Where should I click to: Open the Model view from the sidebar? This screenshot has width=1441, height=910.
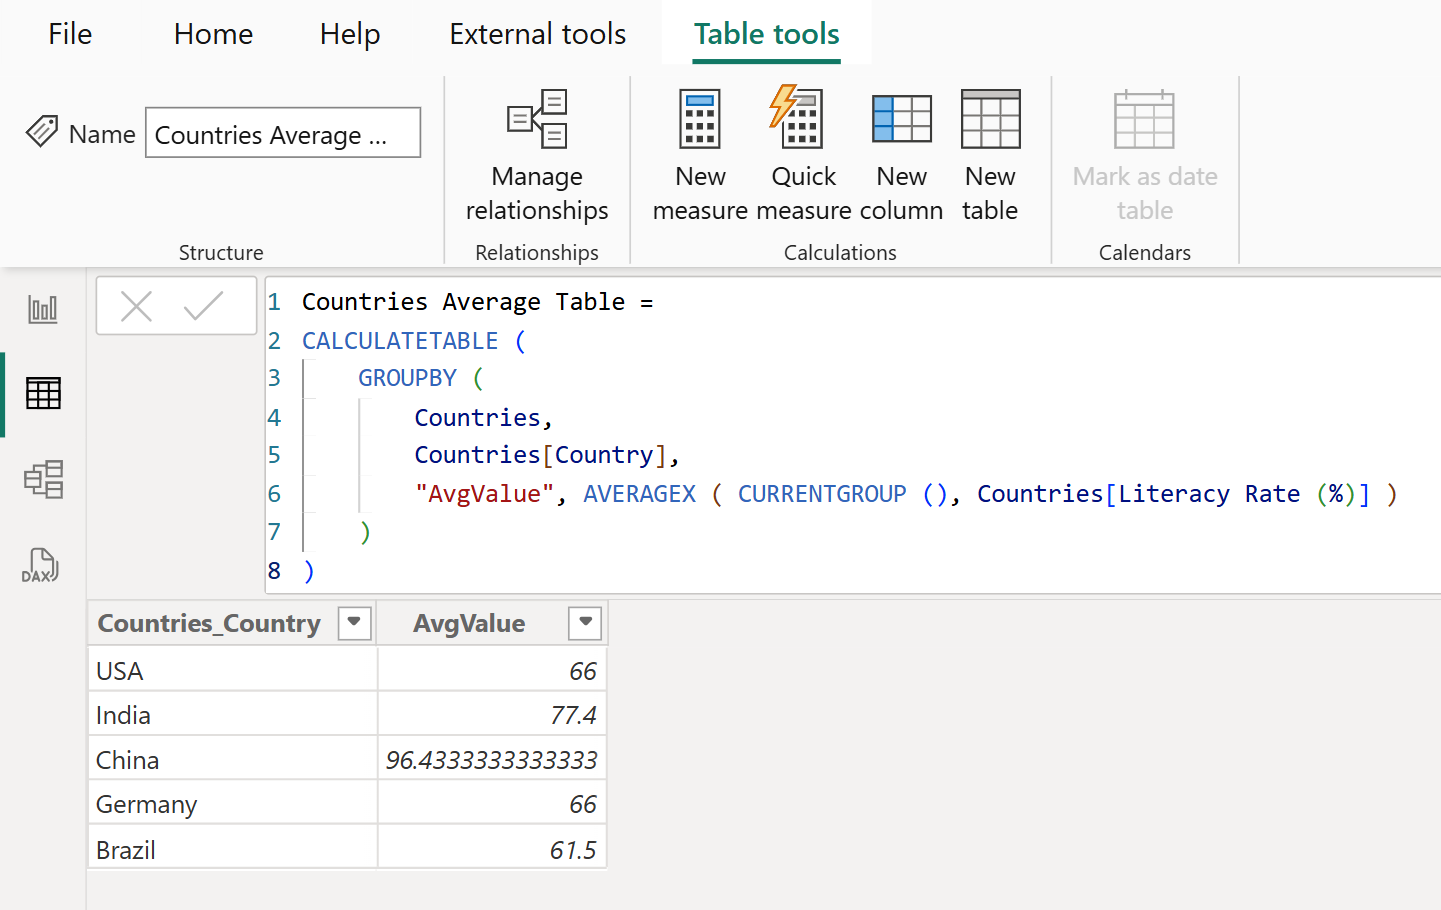point(42,479)
